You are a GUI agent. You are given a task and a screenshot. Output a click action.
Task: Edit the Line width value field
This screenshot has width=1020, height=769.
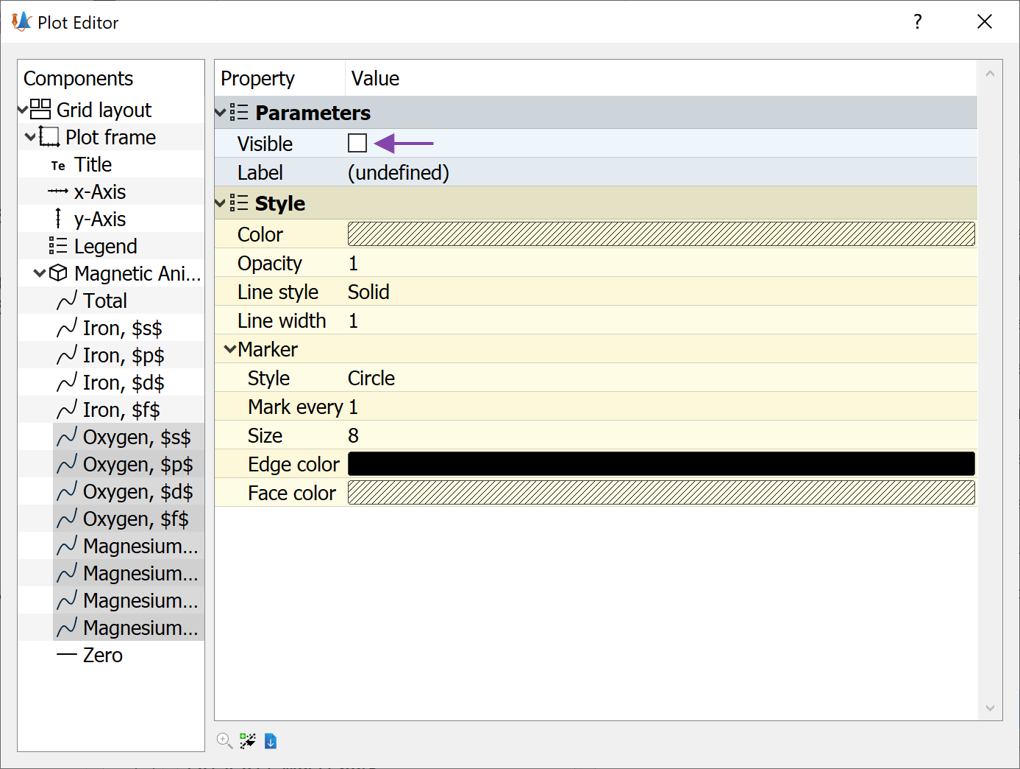pyautogui.click(x=661, y=321)
